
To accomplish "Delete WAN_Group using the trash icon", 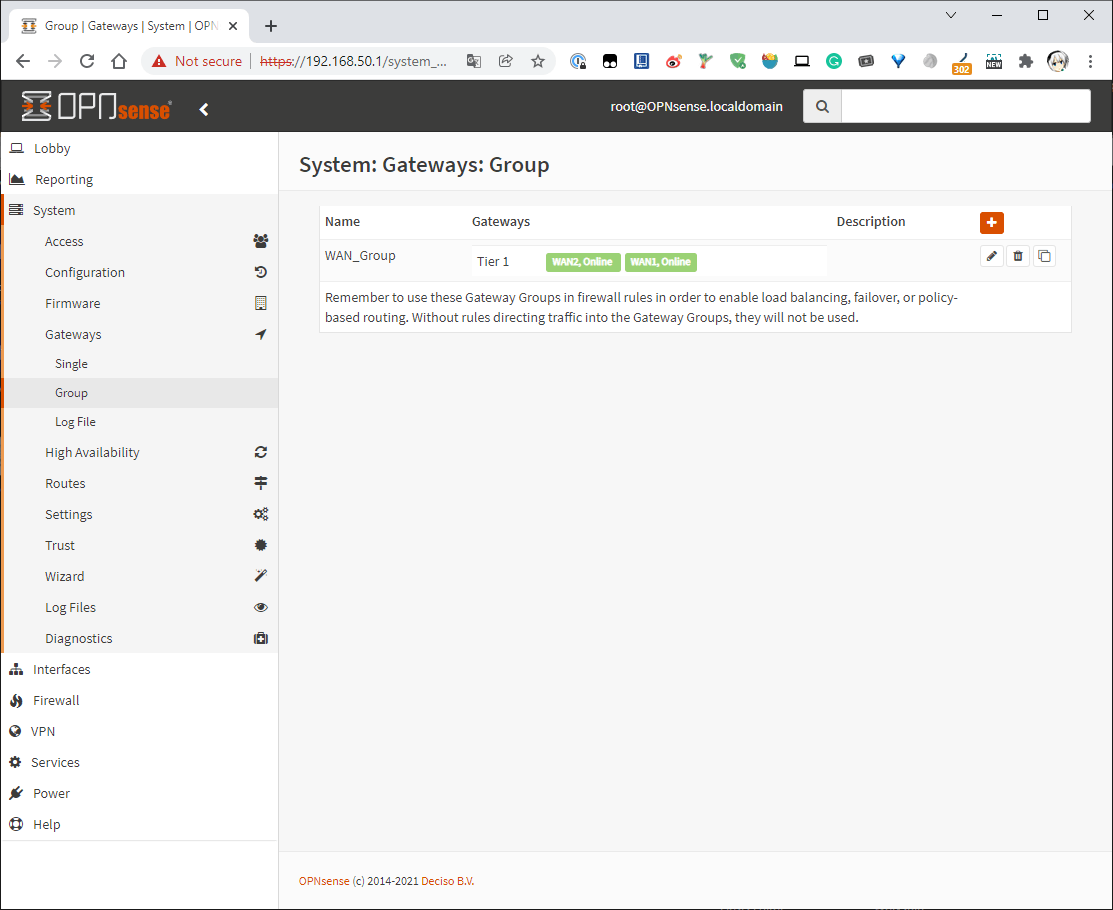I will [x=1017, y=256].
